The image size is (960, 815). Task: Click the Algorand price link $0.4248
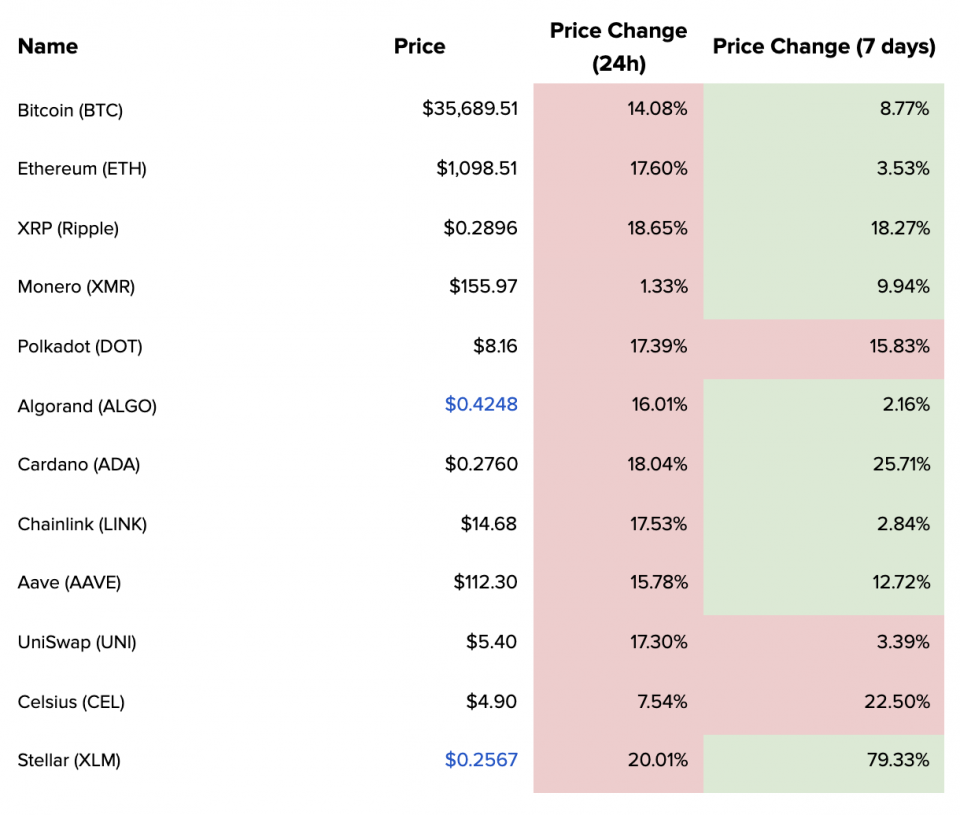click(x=481, y=405)
